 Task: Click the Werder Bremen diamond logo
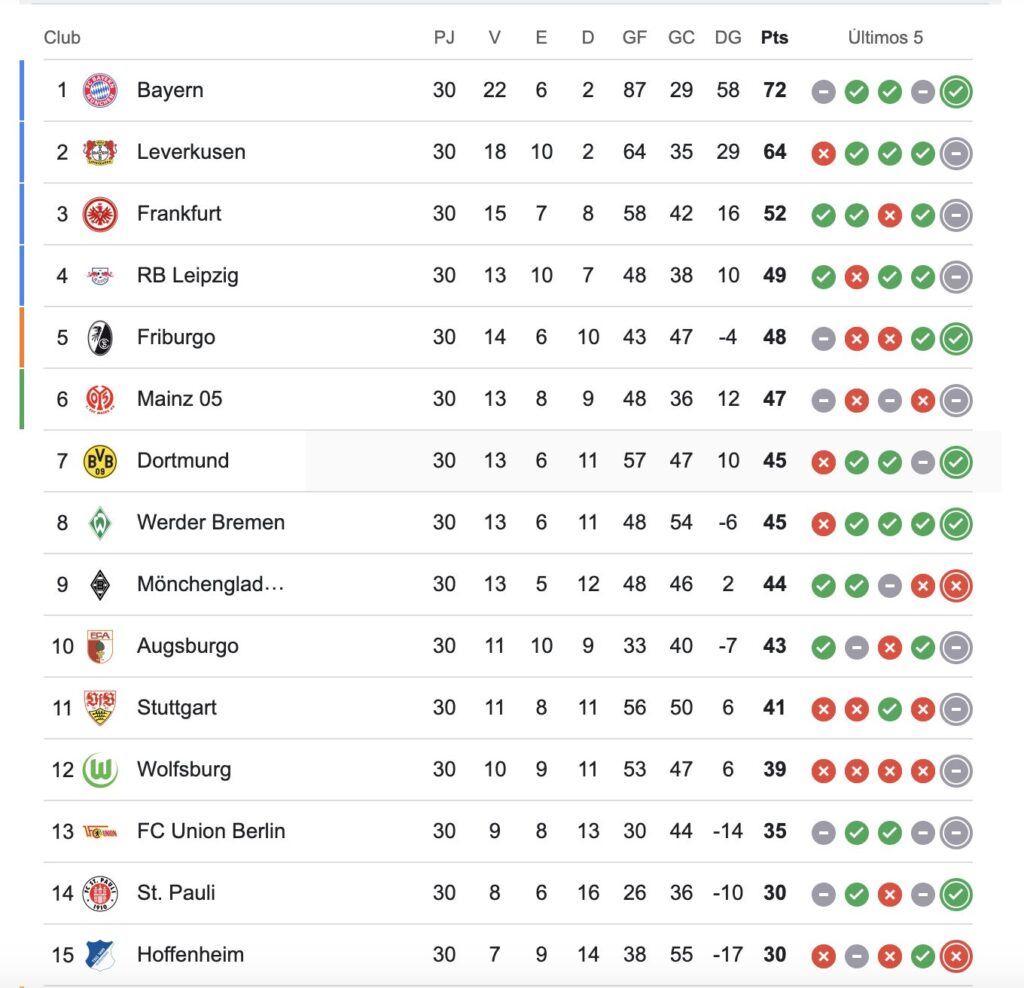(100, 523)
